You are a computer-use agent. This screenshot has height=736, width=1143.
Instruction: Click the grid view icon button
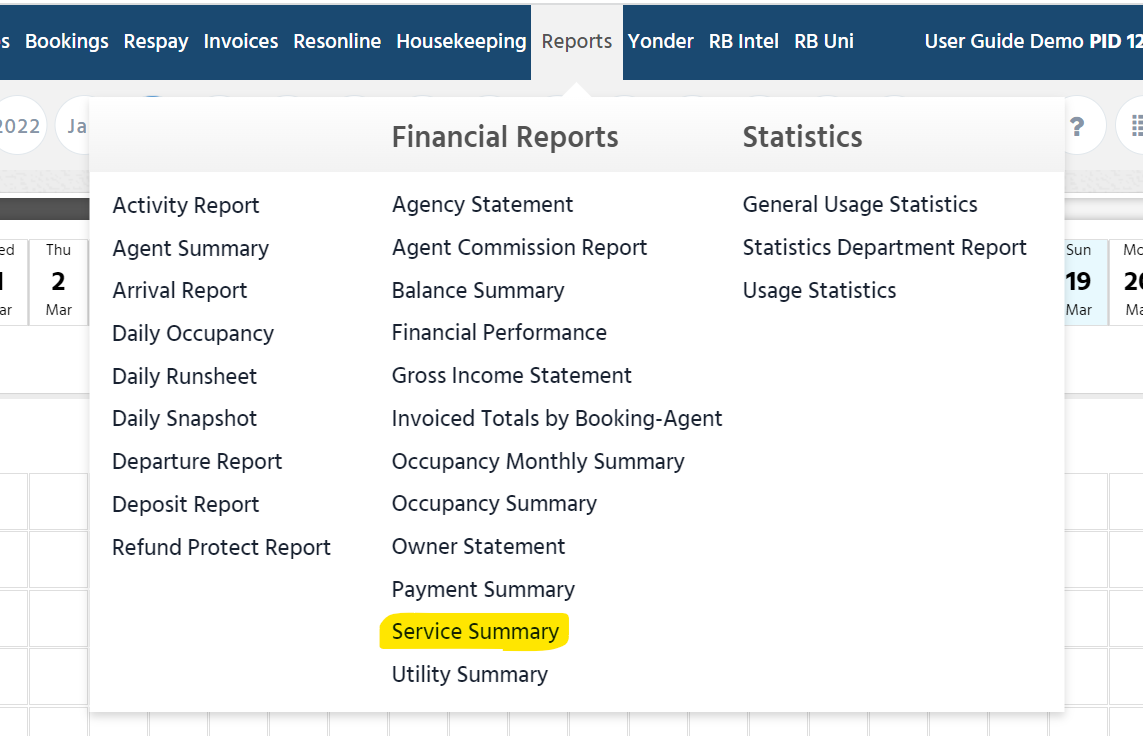click(1134, 127)
